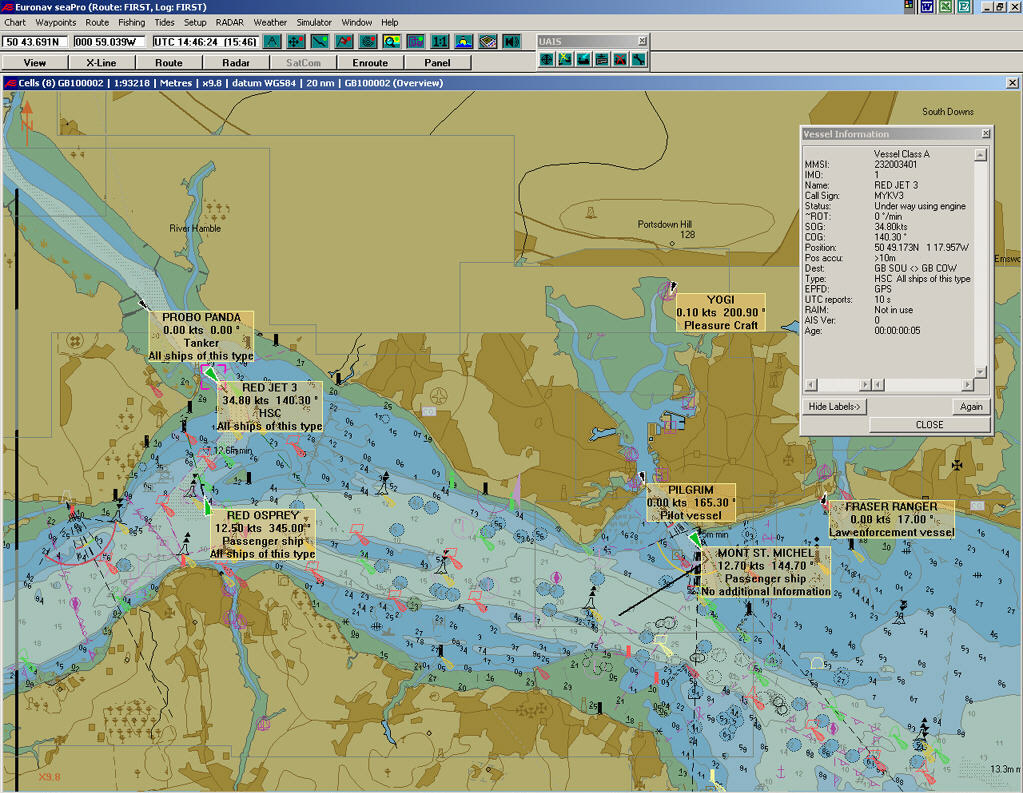Click the green Excel icon in Office shortcut bar

(x=945, y=7)
